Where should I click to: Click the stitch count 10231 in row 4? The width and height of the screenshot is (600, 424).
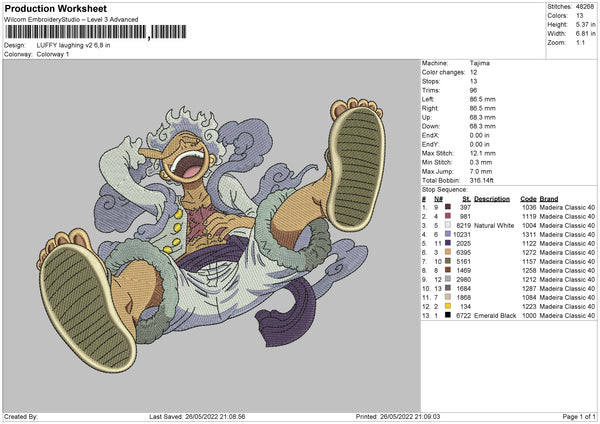tap(462, 234)
